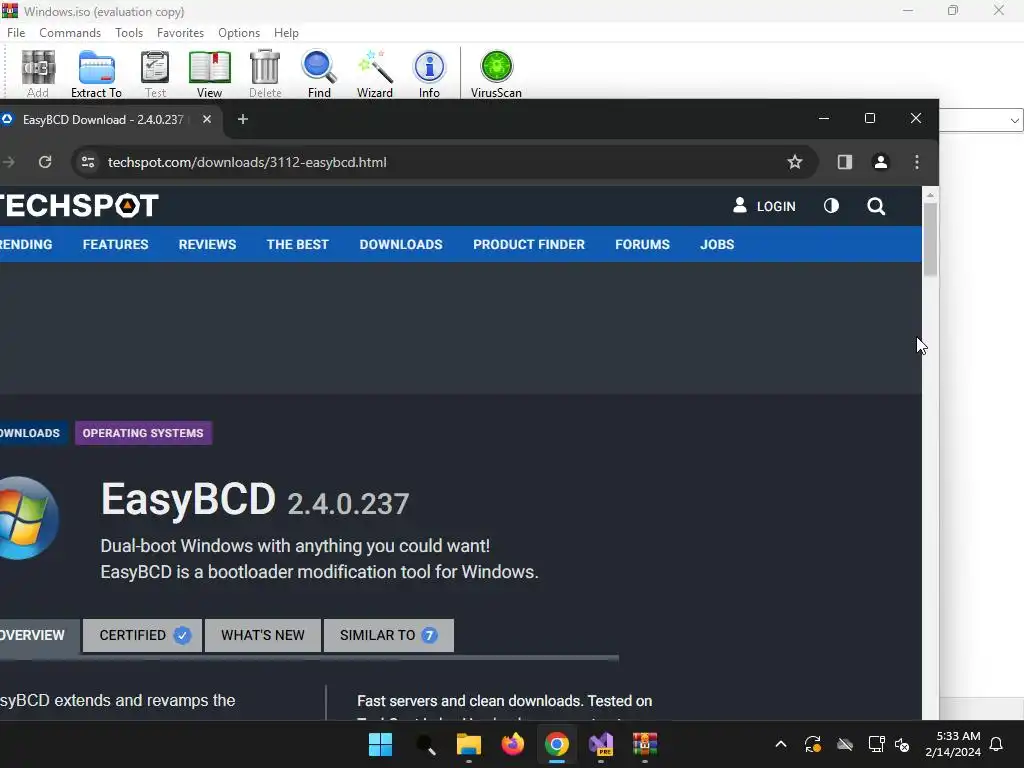The image size is (1024, 768).
Task: Open the Chrome profile icon
Action: (x=880, y=162)
